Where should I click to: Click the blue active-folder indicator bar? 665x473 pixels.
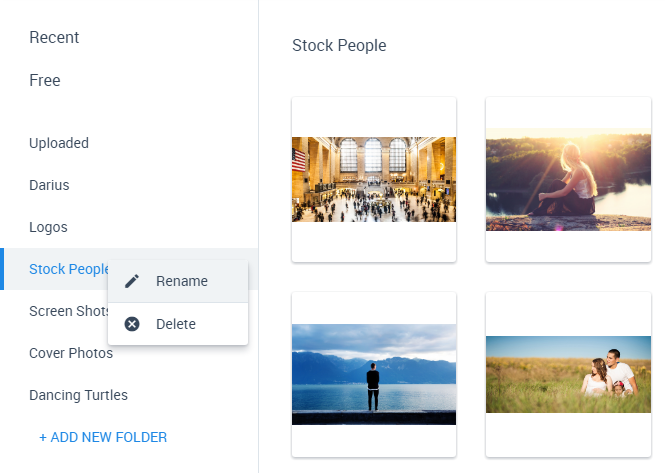tap(2, 269)
